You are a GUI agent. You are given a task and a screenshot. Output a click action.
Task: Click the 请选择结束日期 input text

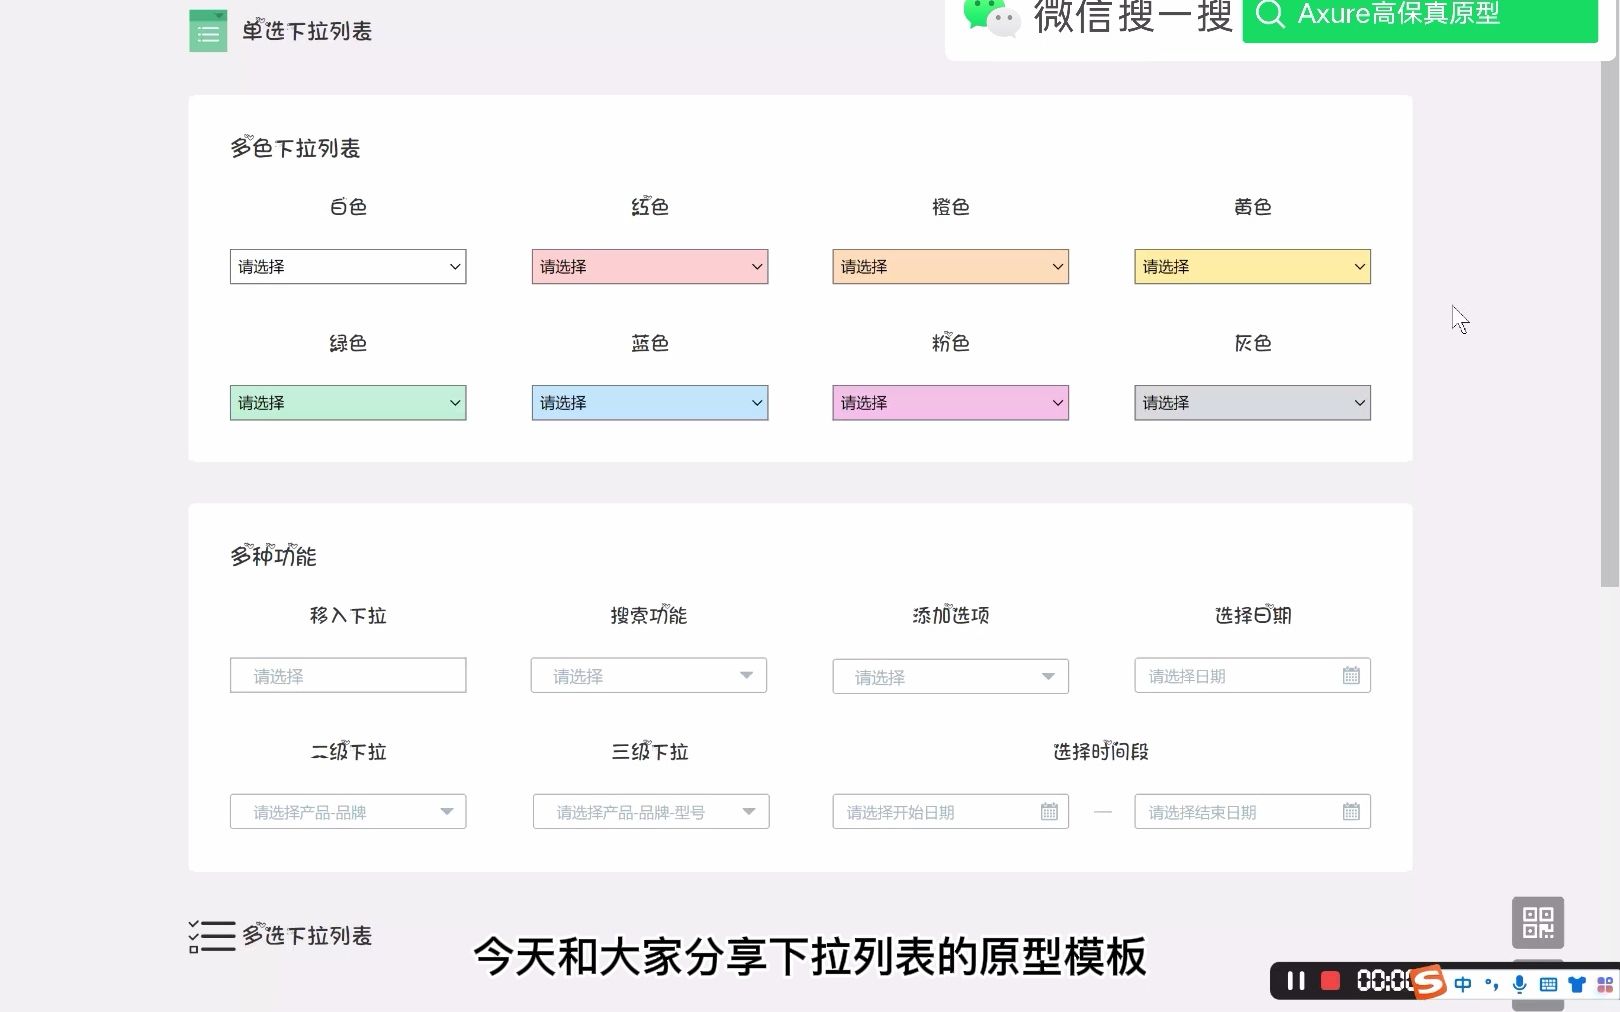click(x=1203, y=813)
